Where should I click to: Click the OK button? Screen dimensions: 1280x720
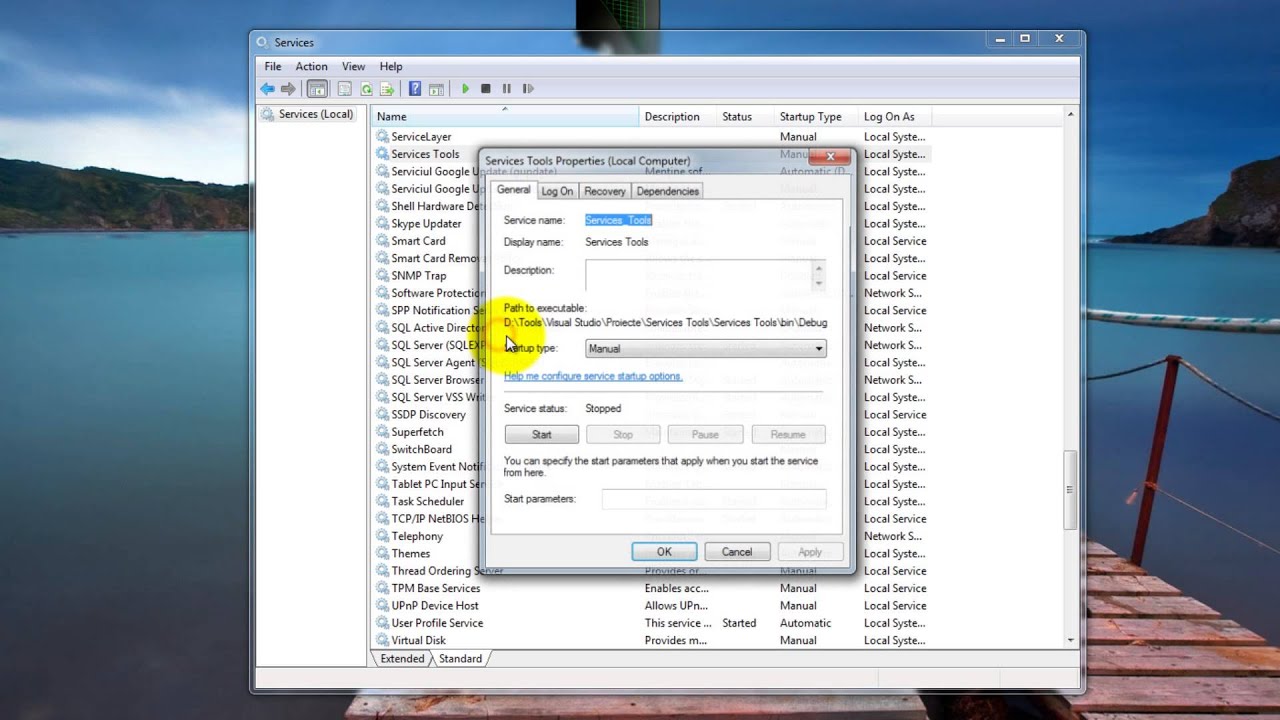664,552
